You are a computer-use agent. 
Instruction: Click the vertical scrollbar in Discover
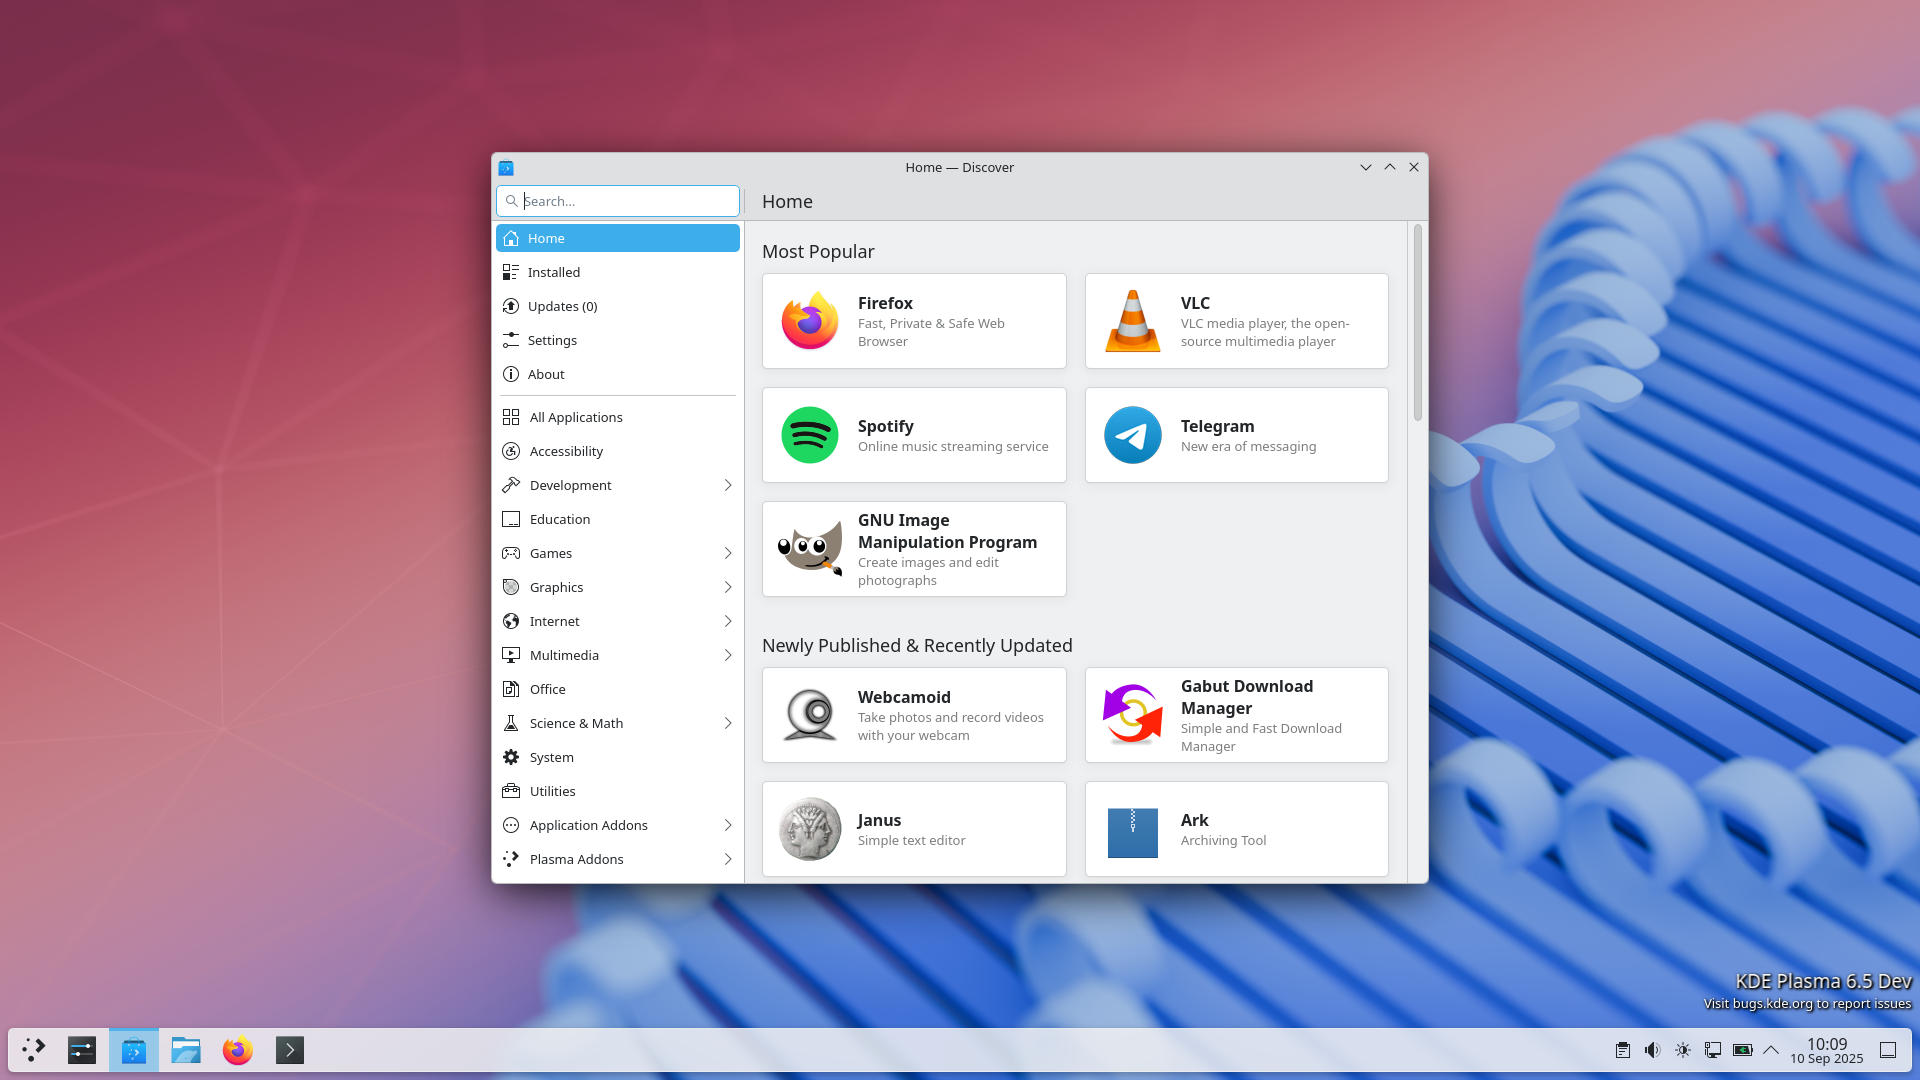click(x=1417, y=323)
